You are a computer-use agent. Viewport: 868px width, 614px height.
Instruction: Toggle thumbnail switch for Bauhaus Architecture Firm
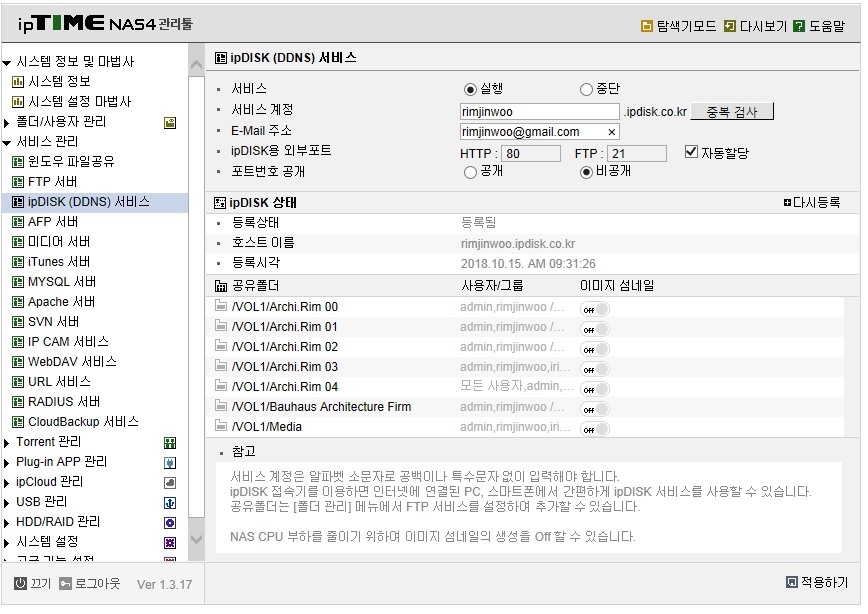coord(595,409)
